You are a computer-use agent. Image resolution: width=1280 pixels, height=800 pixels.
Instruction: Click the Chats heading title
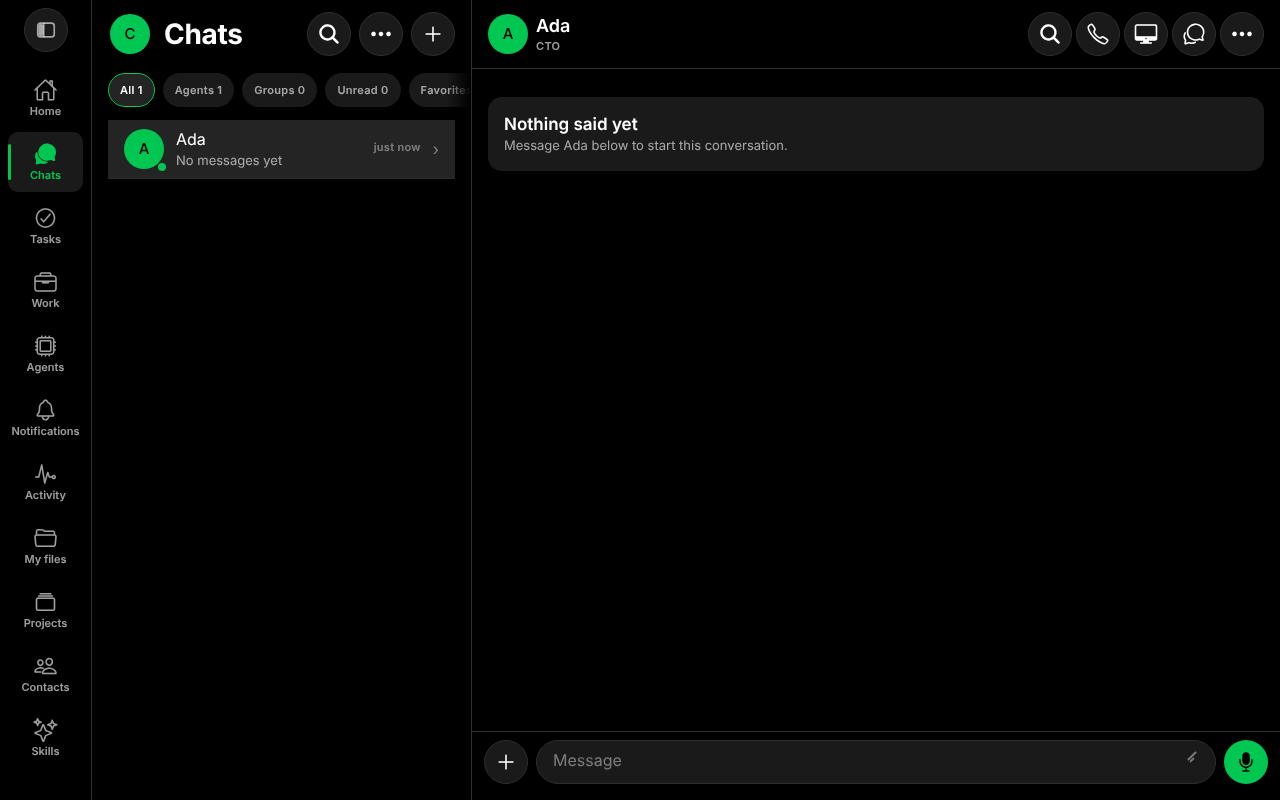[x=203, y=34]
